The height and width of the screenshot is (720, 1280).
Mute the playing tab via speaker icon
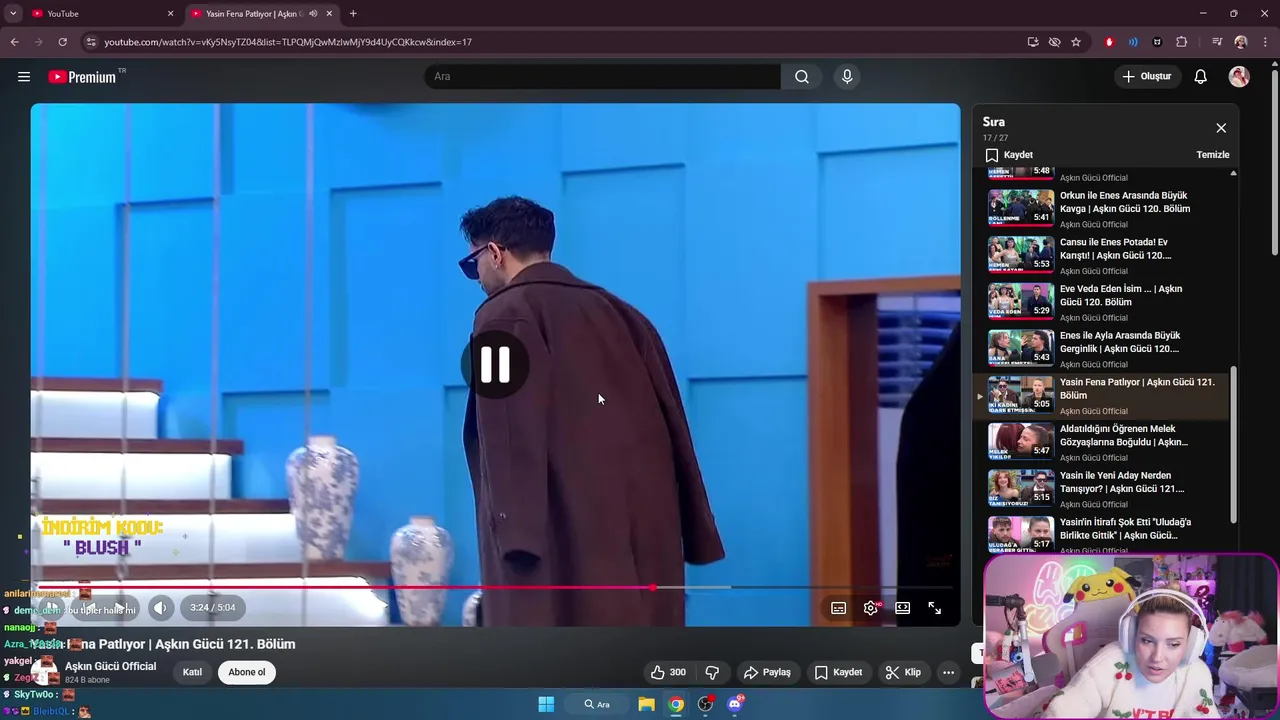click(x=313, y=14)
